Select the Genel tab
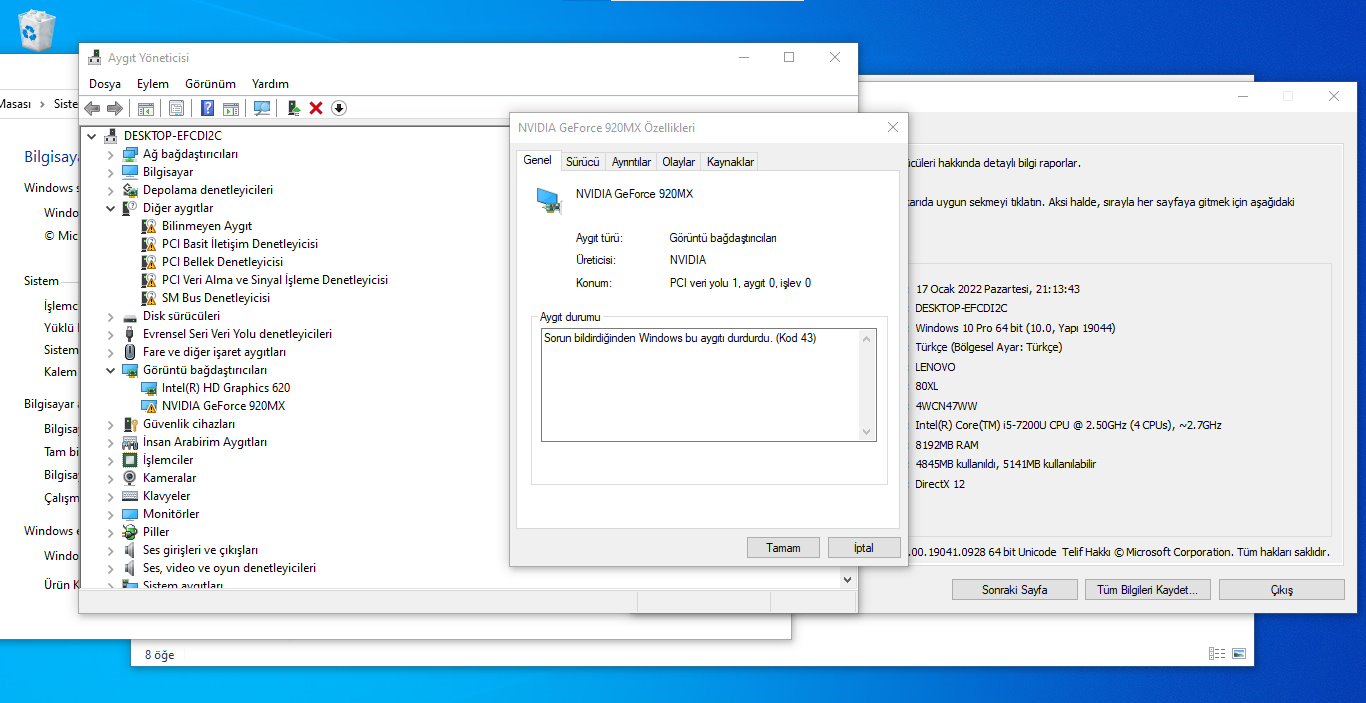1366x703 pixels. (538, 160)
